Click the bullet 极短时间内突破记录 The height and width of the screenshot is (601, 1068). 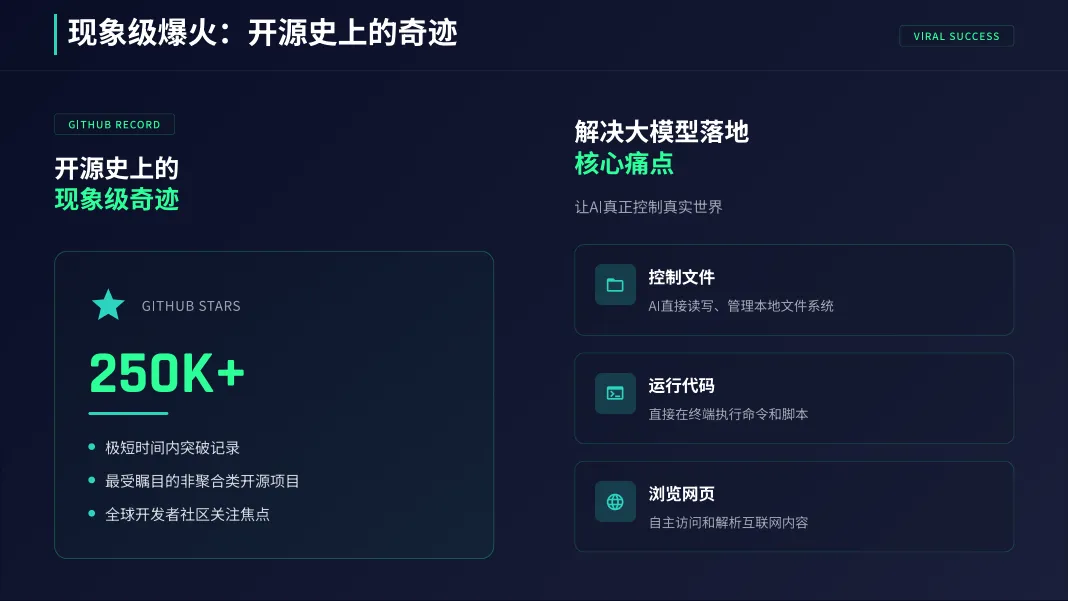172,448
